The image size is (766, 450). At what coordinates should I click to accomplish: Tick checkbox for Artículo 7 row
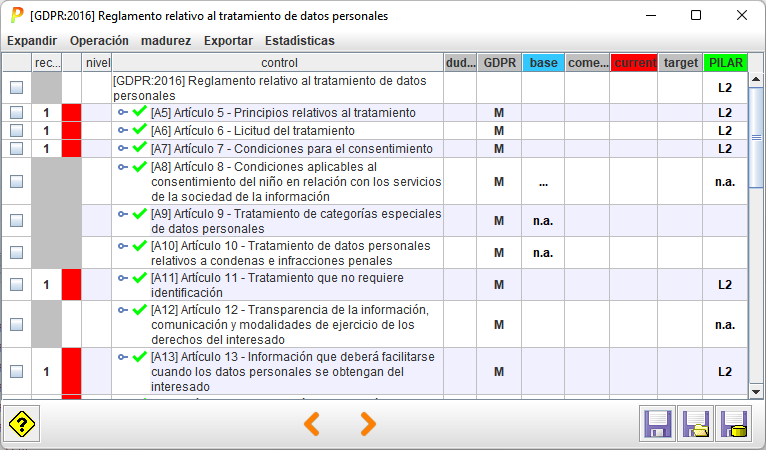click(17, 149)
